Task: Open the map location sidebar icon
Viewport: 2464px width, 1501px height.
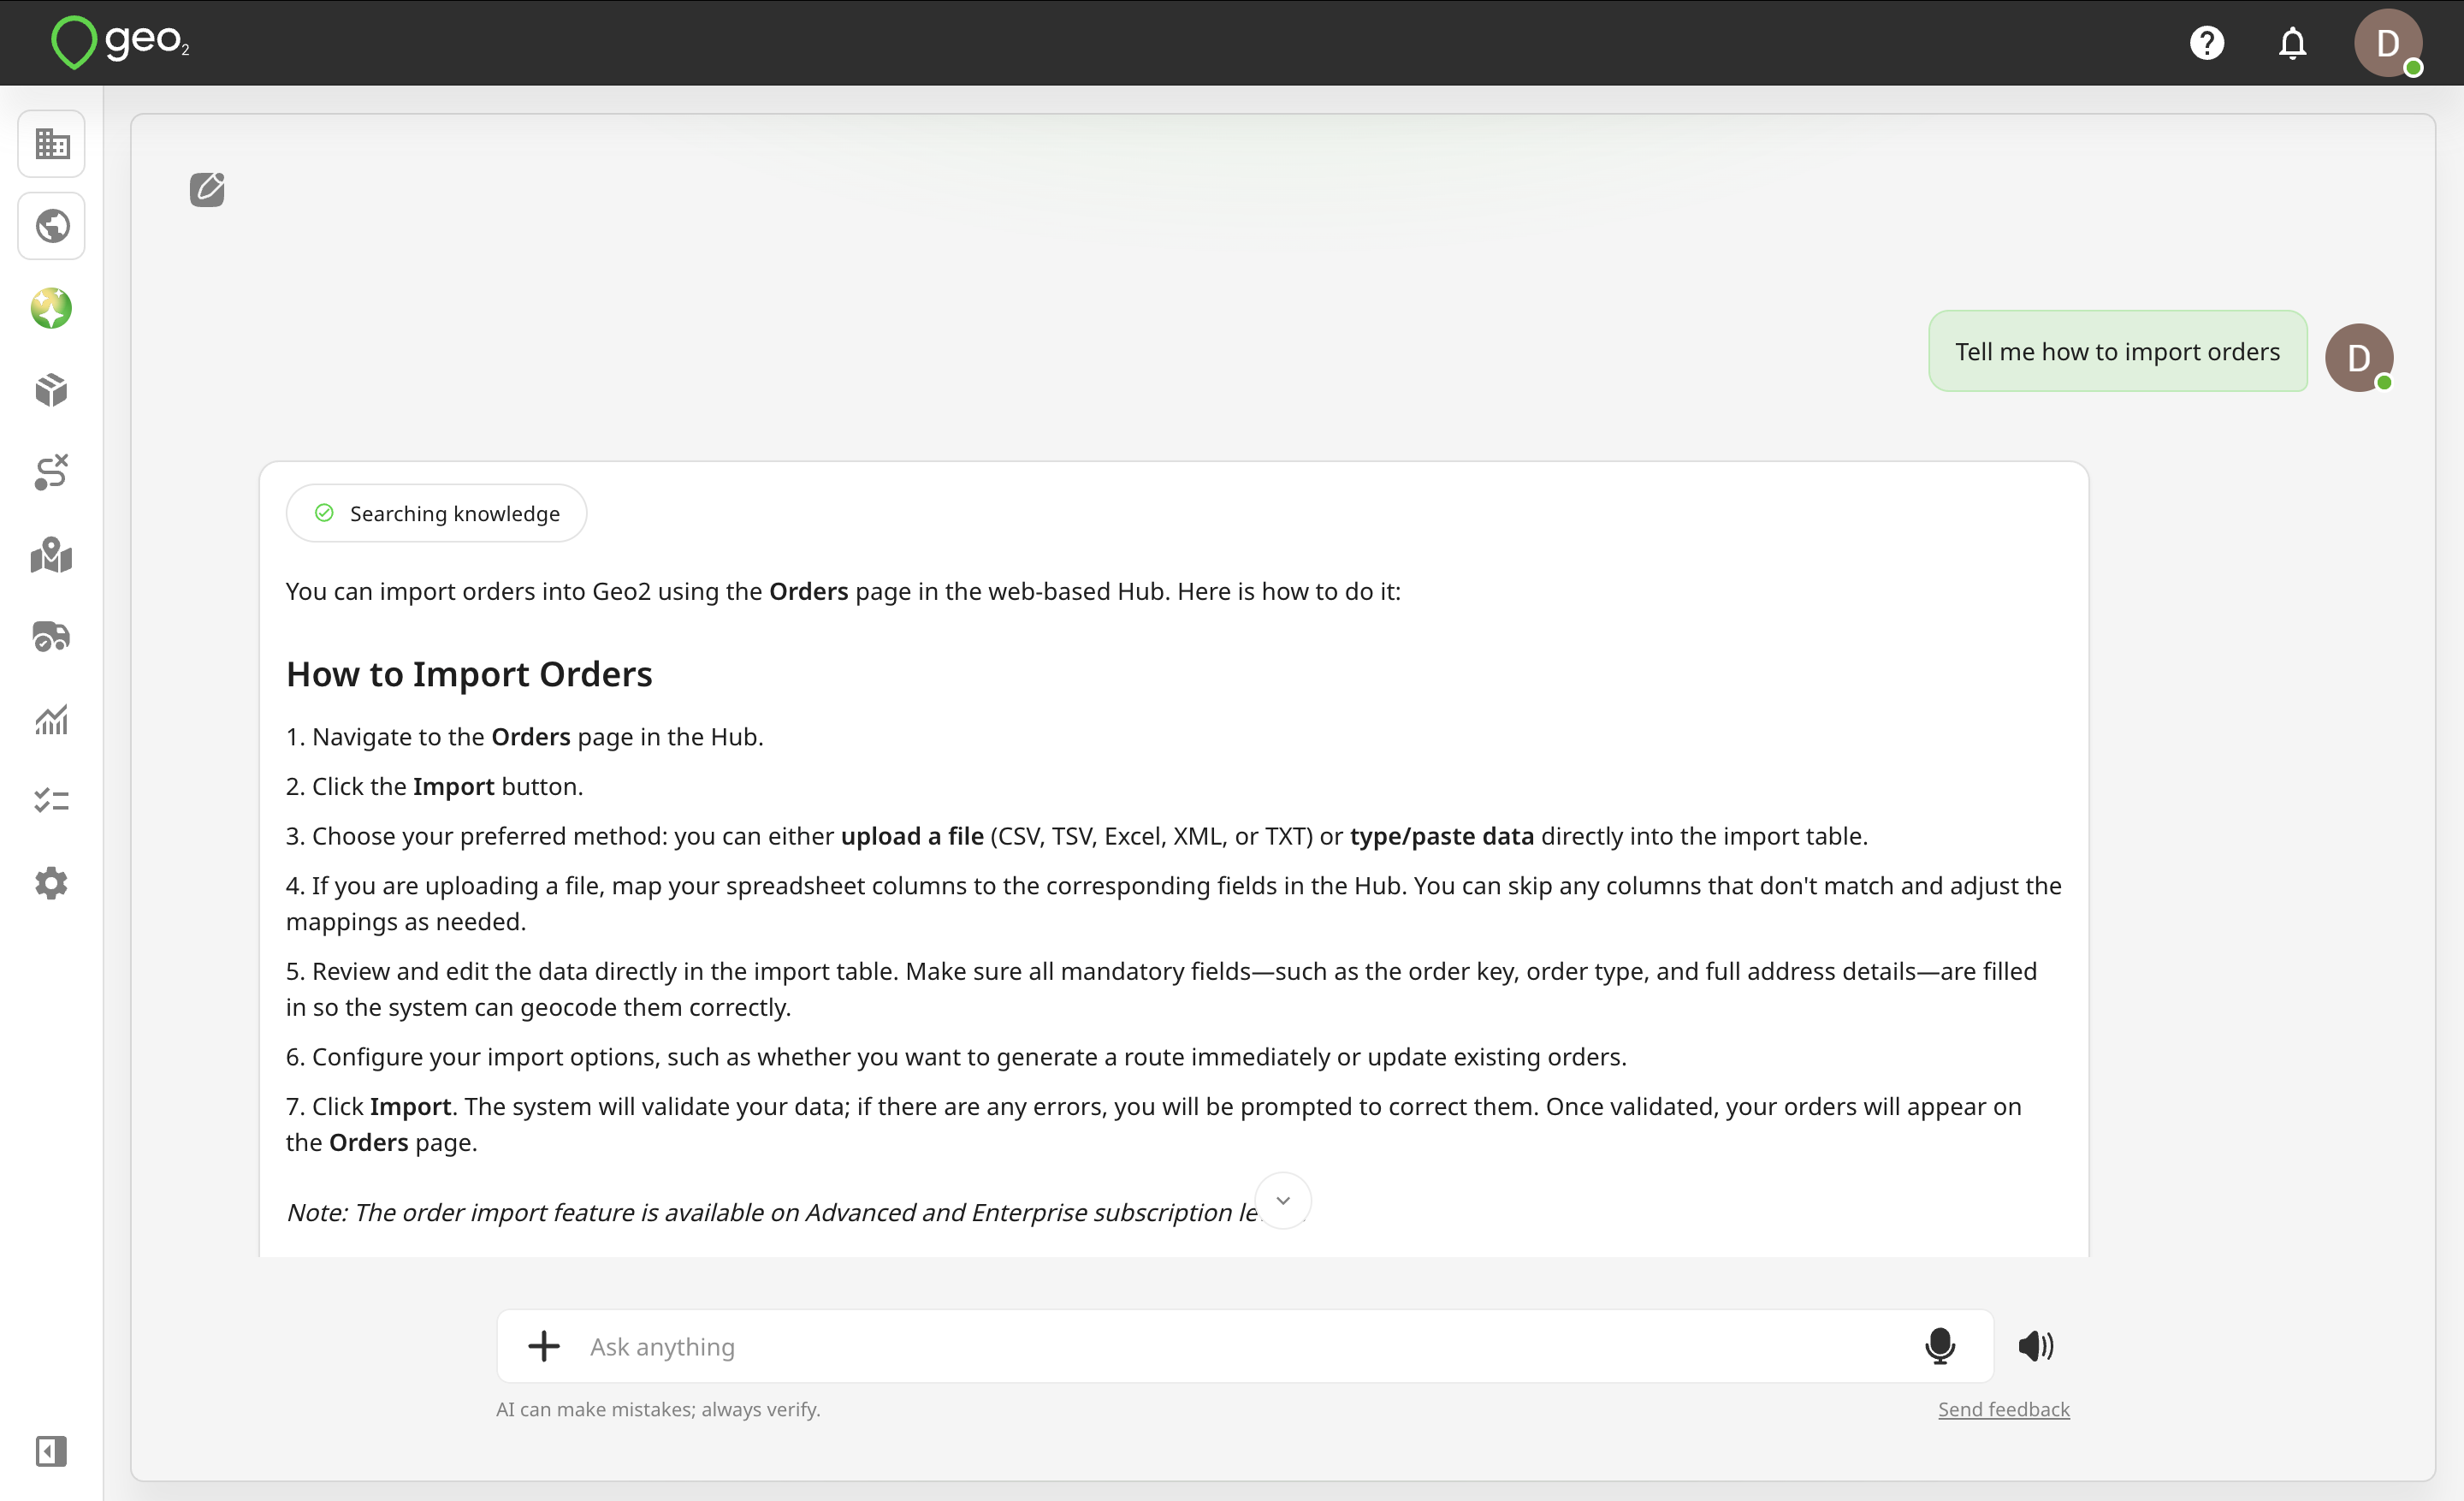Action: click(x=51, y=555)
